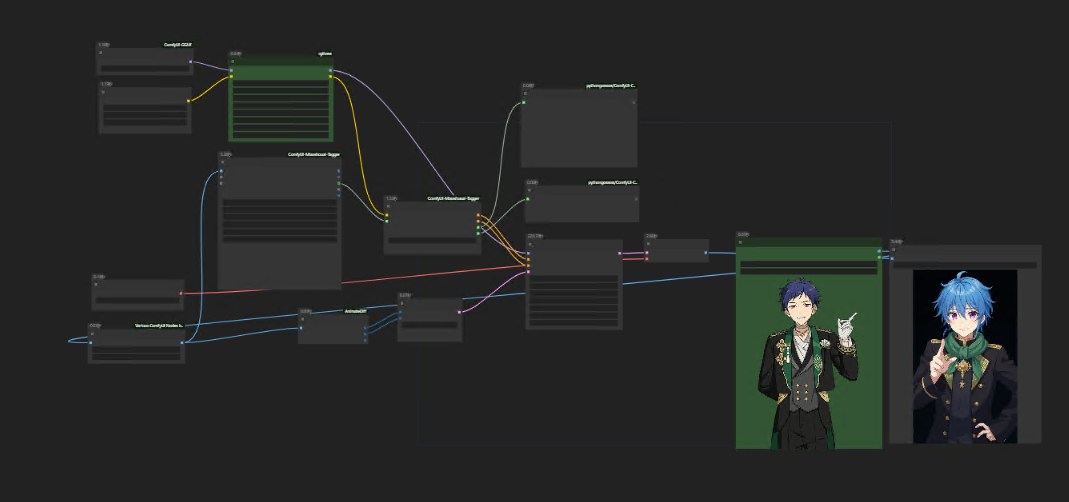1069x502 pixels.
Task: Open first widget row in rgthree node
Action: (280, 87)
